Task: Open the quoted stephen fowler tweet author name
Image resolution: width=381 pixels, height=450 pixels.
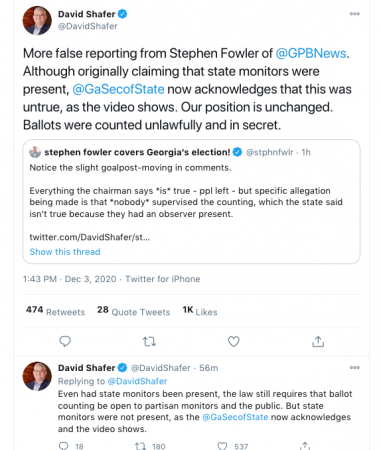Action: (137, 152)
